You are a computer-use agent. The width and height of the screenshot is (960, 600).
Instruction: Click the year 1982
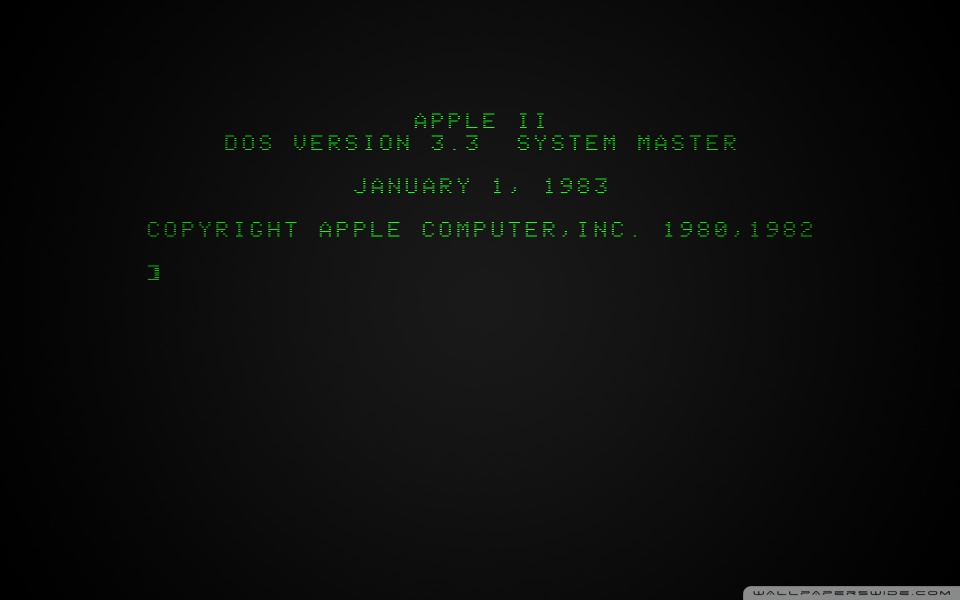tap(782, 230)
